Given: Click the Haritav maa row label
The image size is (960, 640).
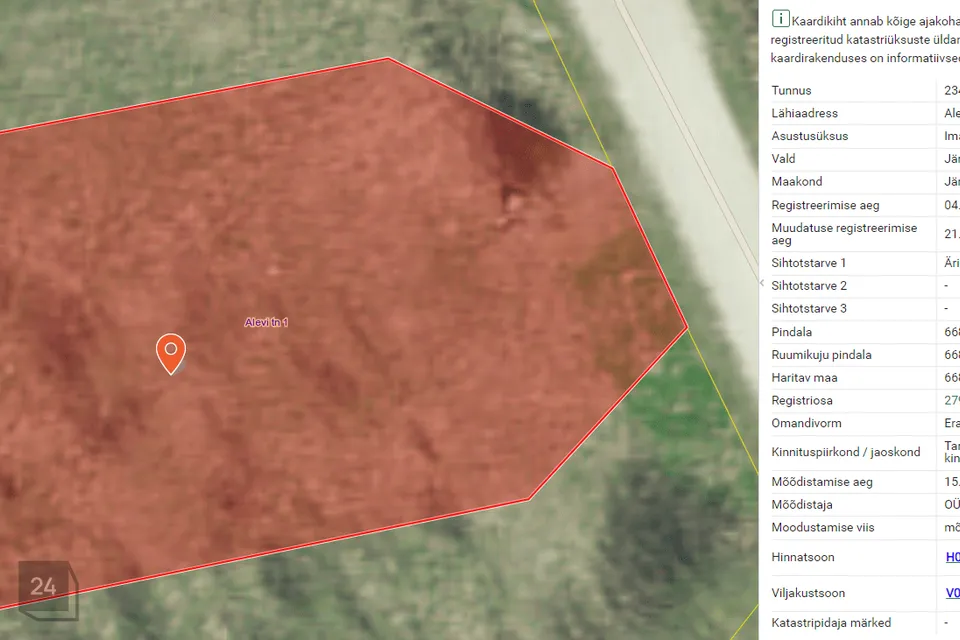Looking at the screenshot, I should click(804, 378).
